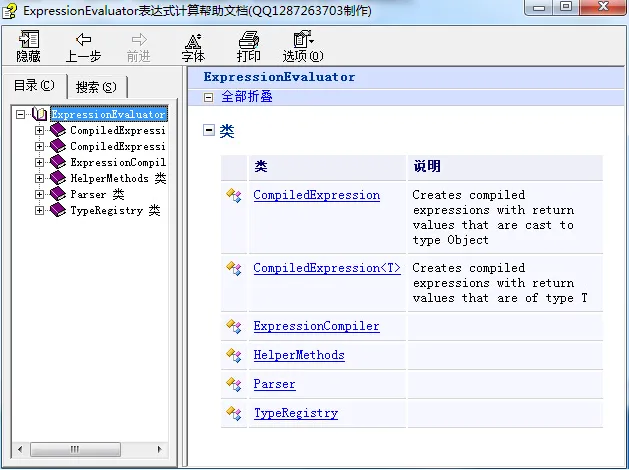Open the Parser class link
The width and height of the screenshot is (629, 470).
click(274, 384)
